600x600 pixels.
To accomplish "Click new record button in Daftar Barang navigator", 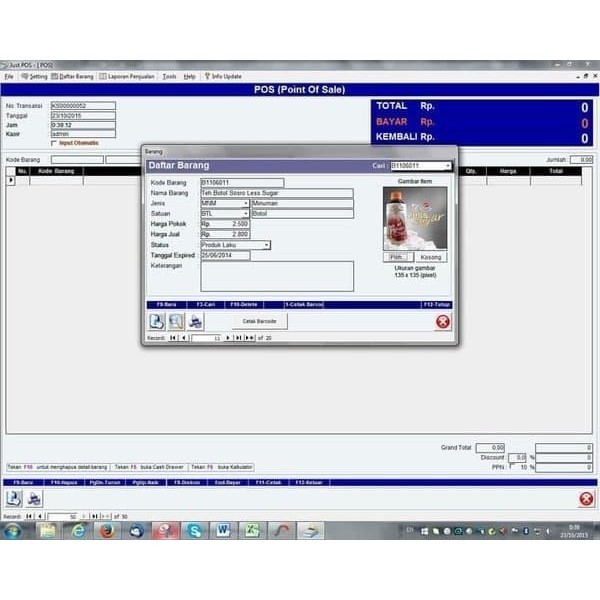I will point(249,338).
